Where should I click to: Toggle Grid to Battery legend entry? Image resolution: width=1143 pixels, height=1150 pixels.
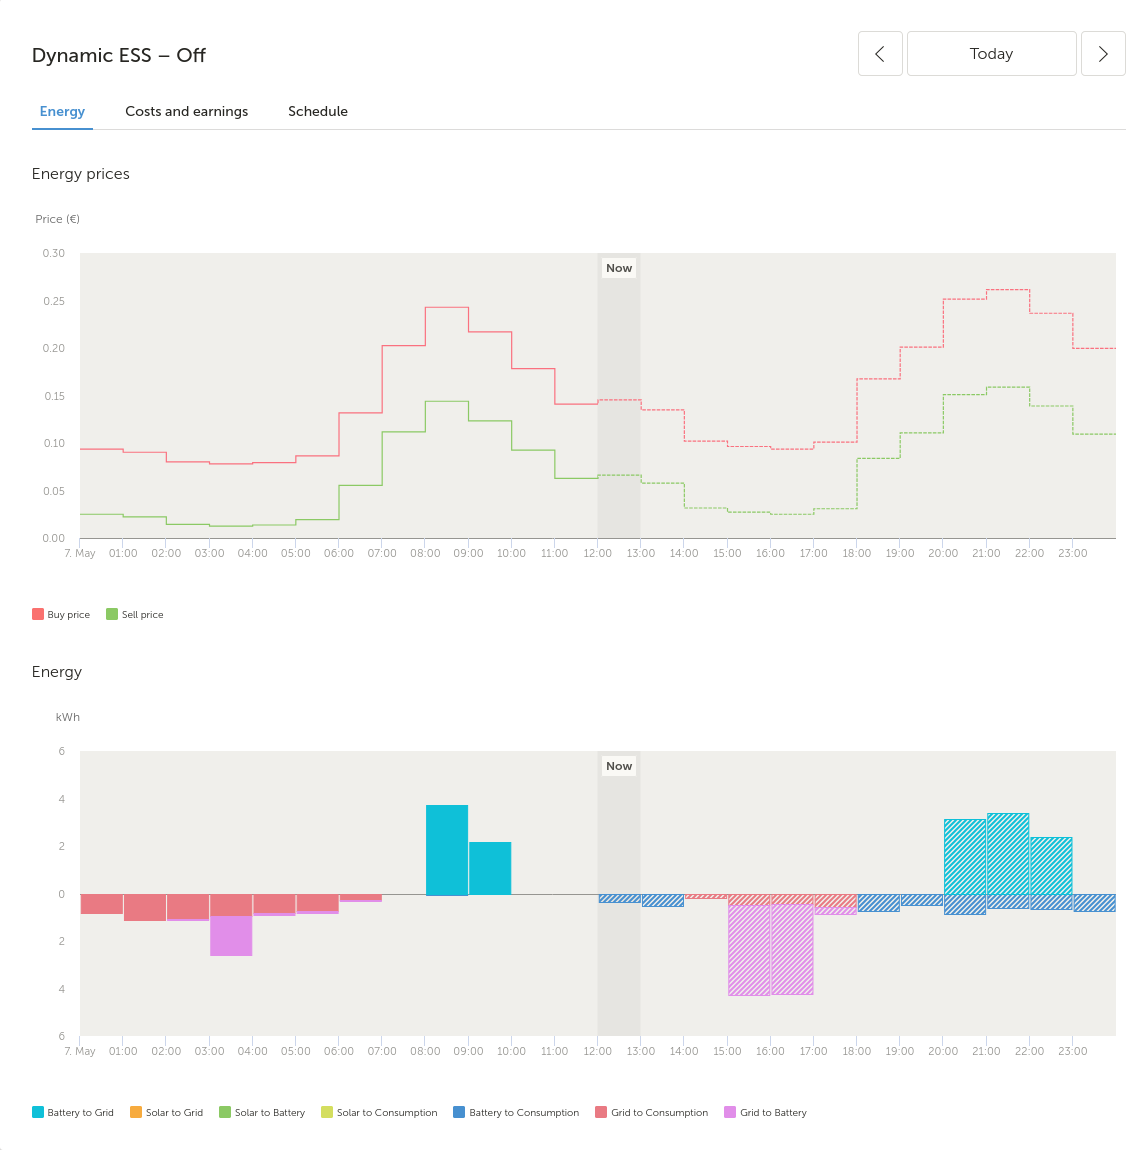pos(766,1113)
